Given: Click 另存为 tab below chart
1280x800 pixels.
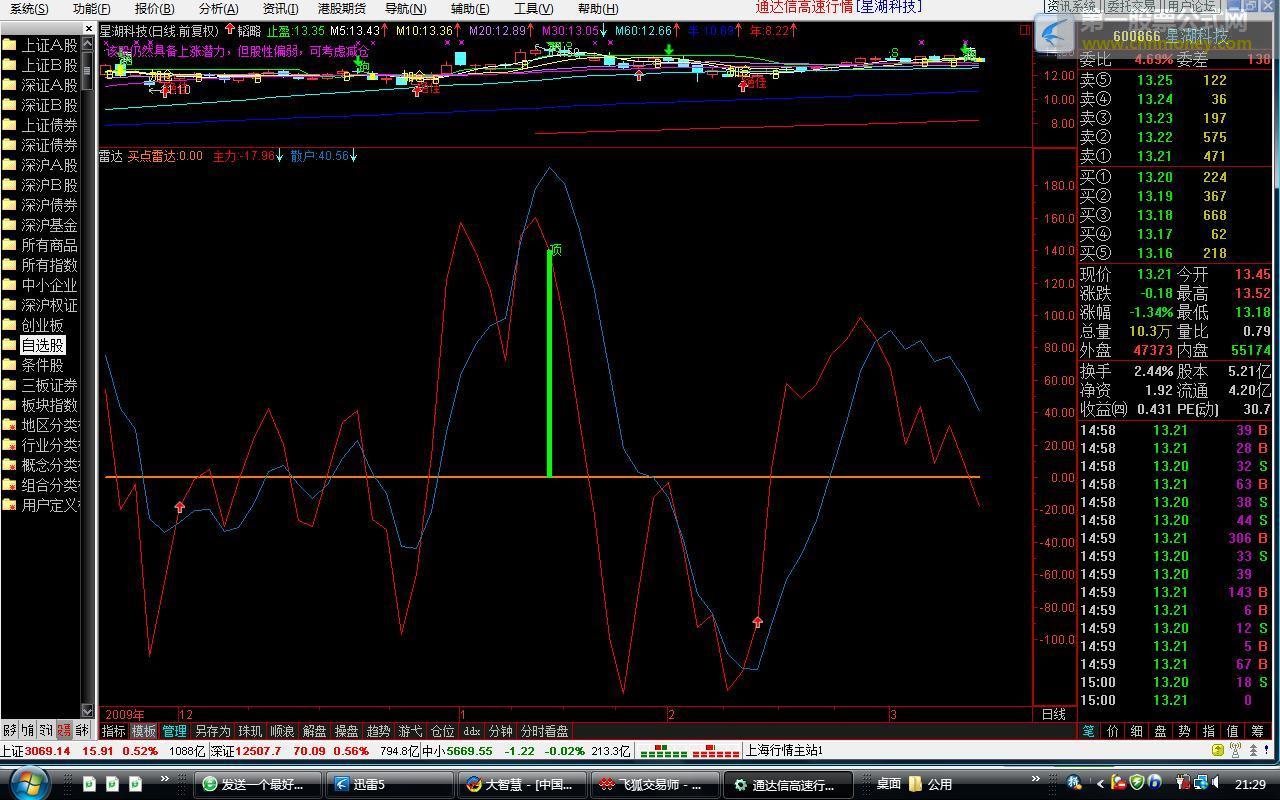Looking at the screenshot, I should (212, 731).
